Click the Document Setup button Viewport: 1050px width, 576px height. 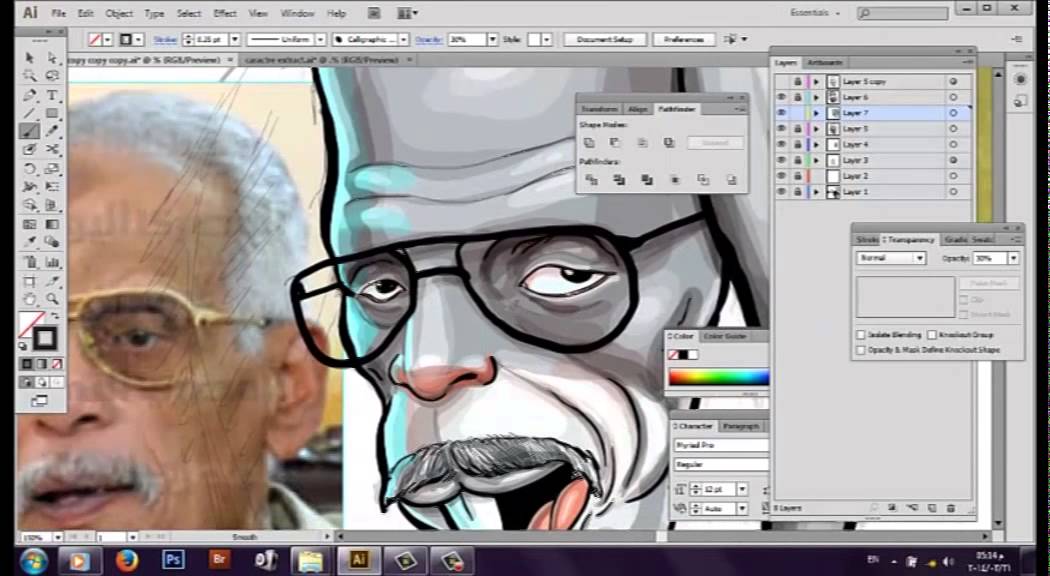(604, 39)
